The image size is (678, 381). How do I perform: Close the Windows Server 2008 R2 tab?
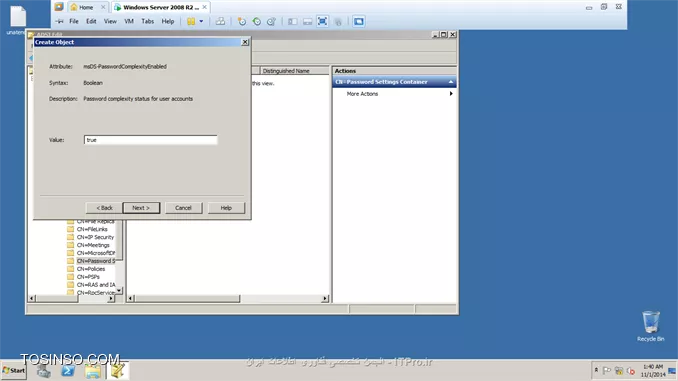point(205,7)
